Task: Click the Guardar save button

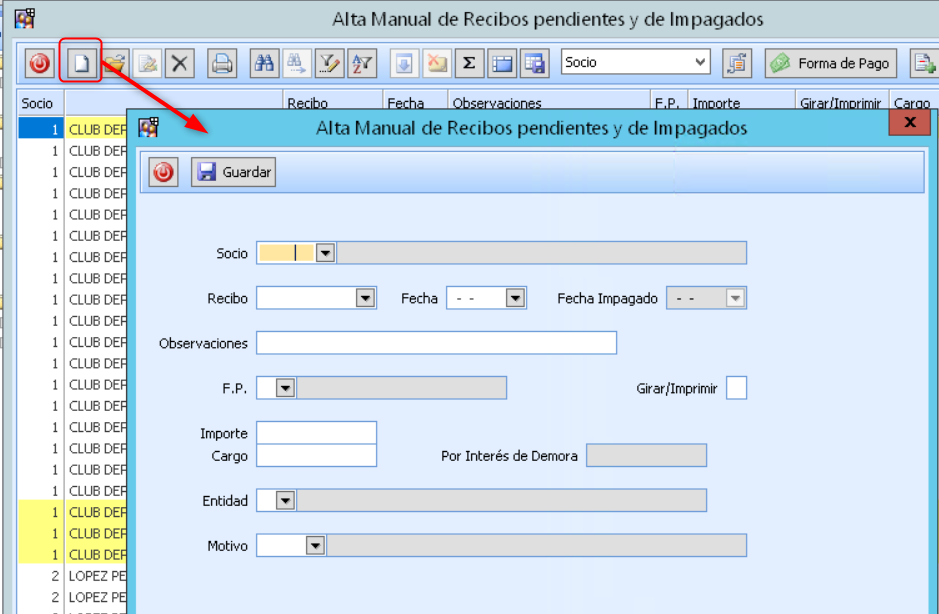Action: (234, 172)
